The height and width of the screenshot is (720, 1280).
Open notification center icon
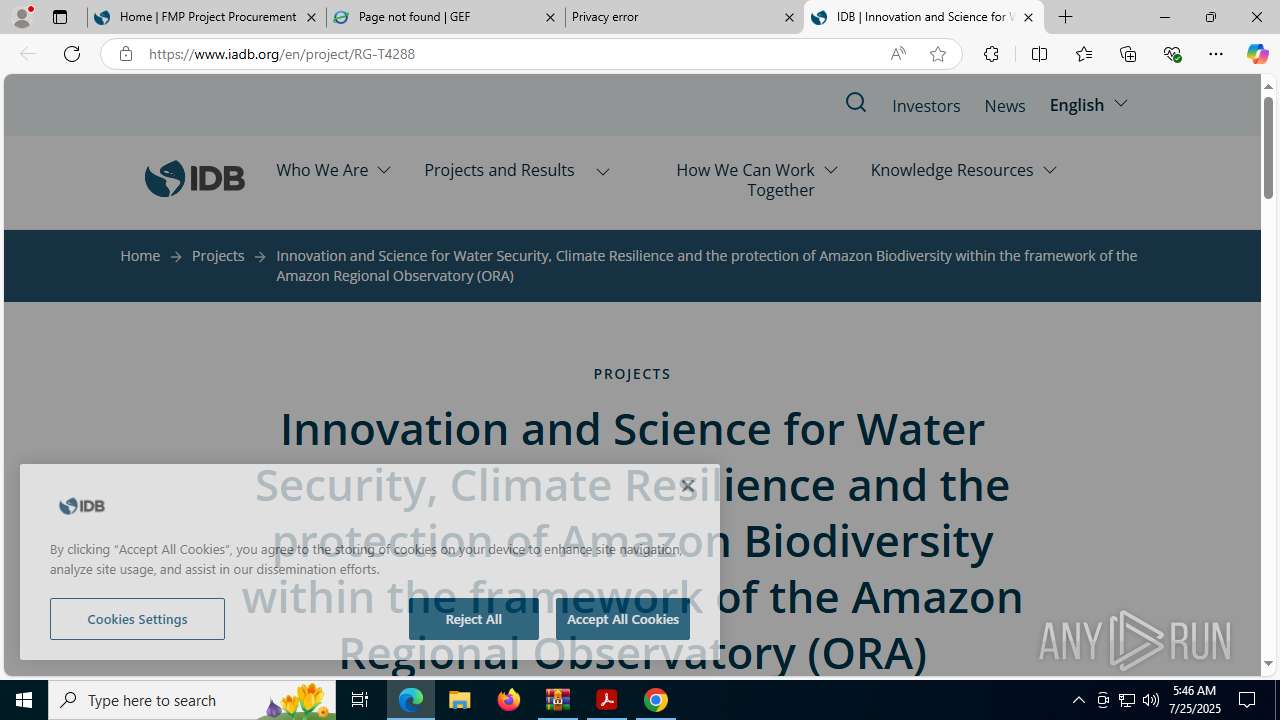tap(1247, 700)
